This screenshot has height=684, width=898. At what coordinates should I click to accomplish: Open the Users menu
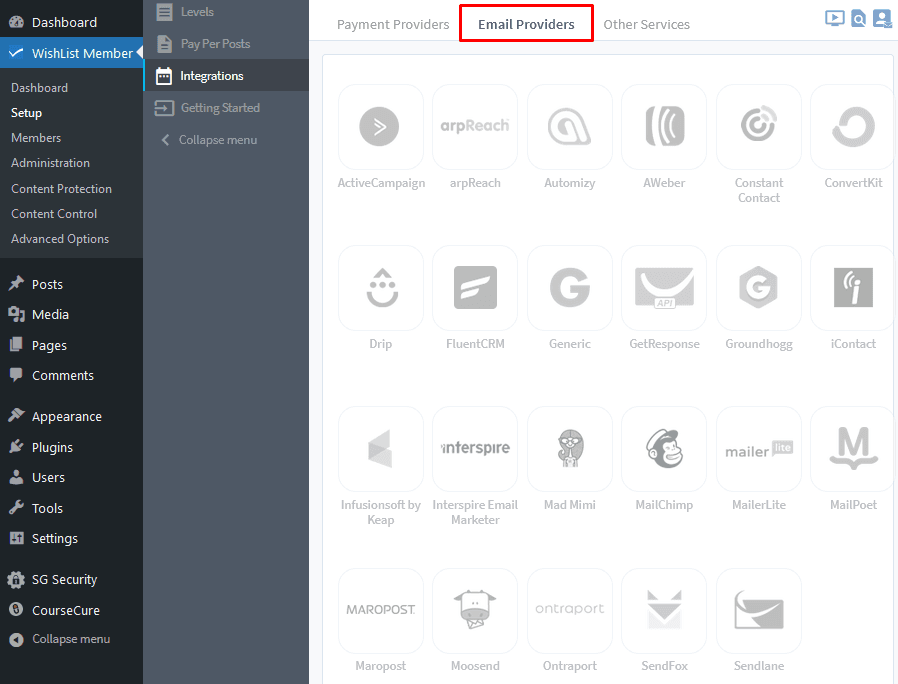[x=71, y=478]
